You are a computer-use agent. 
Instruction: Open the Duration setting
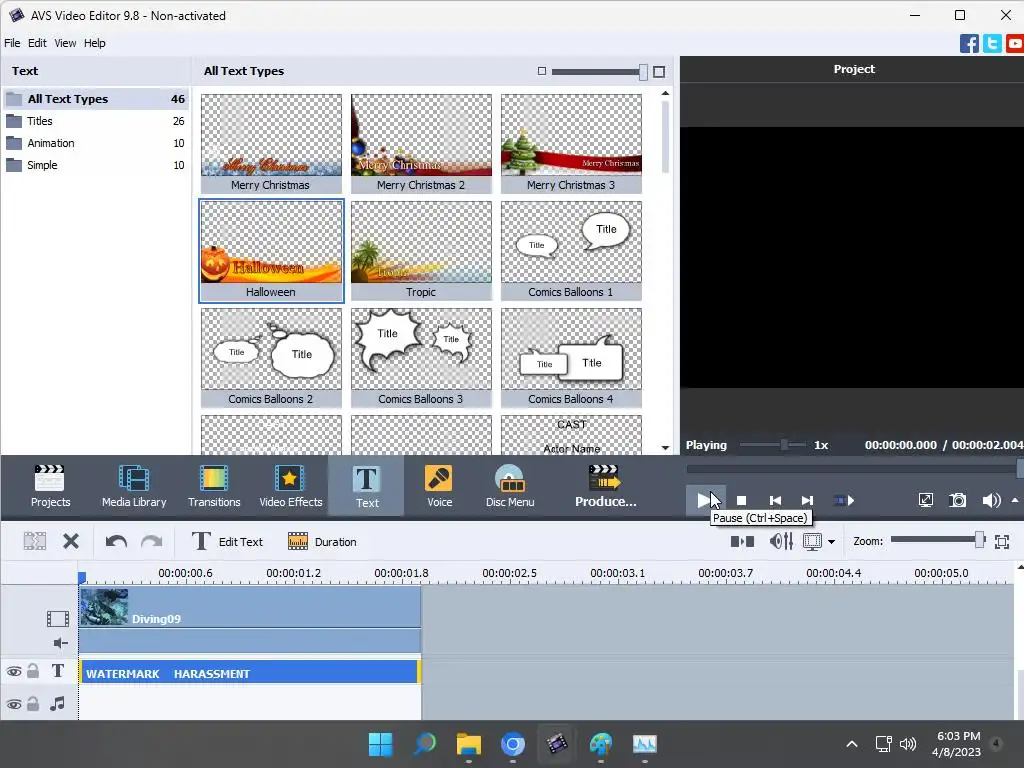coord(322,541)
